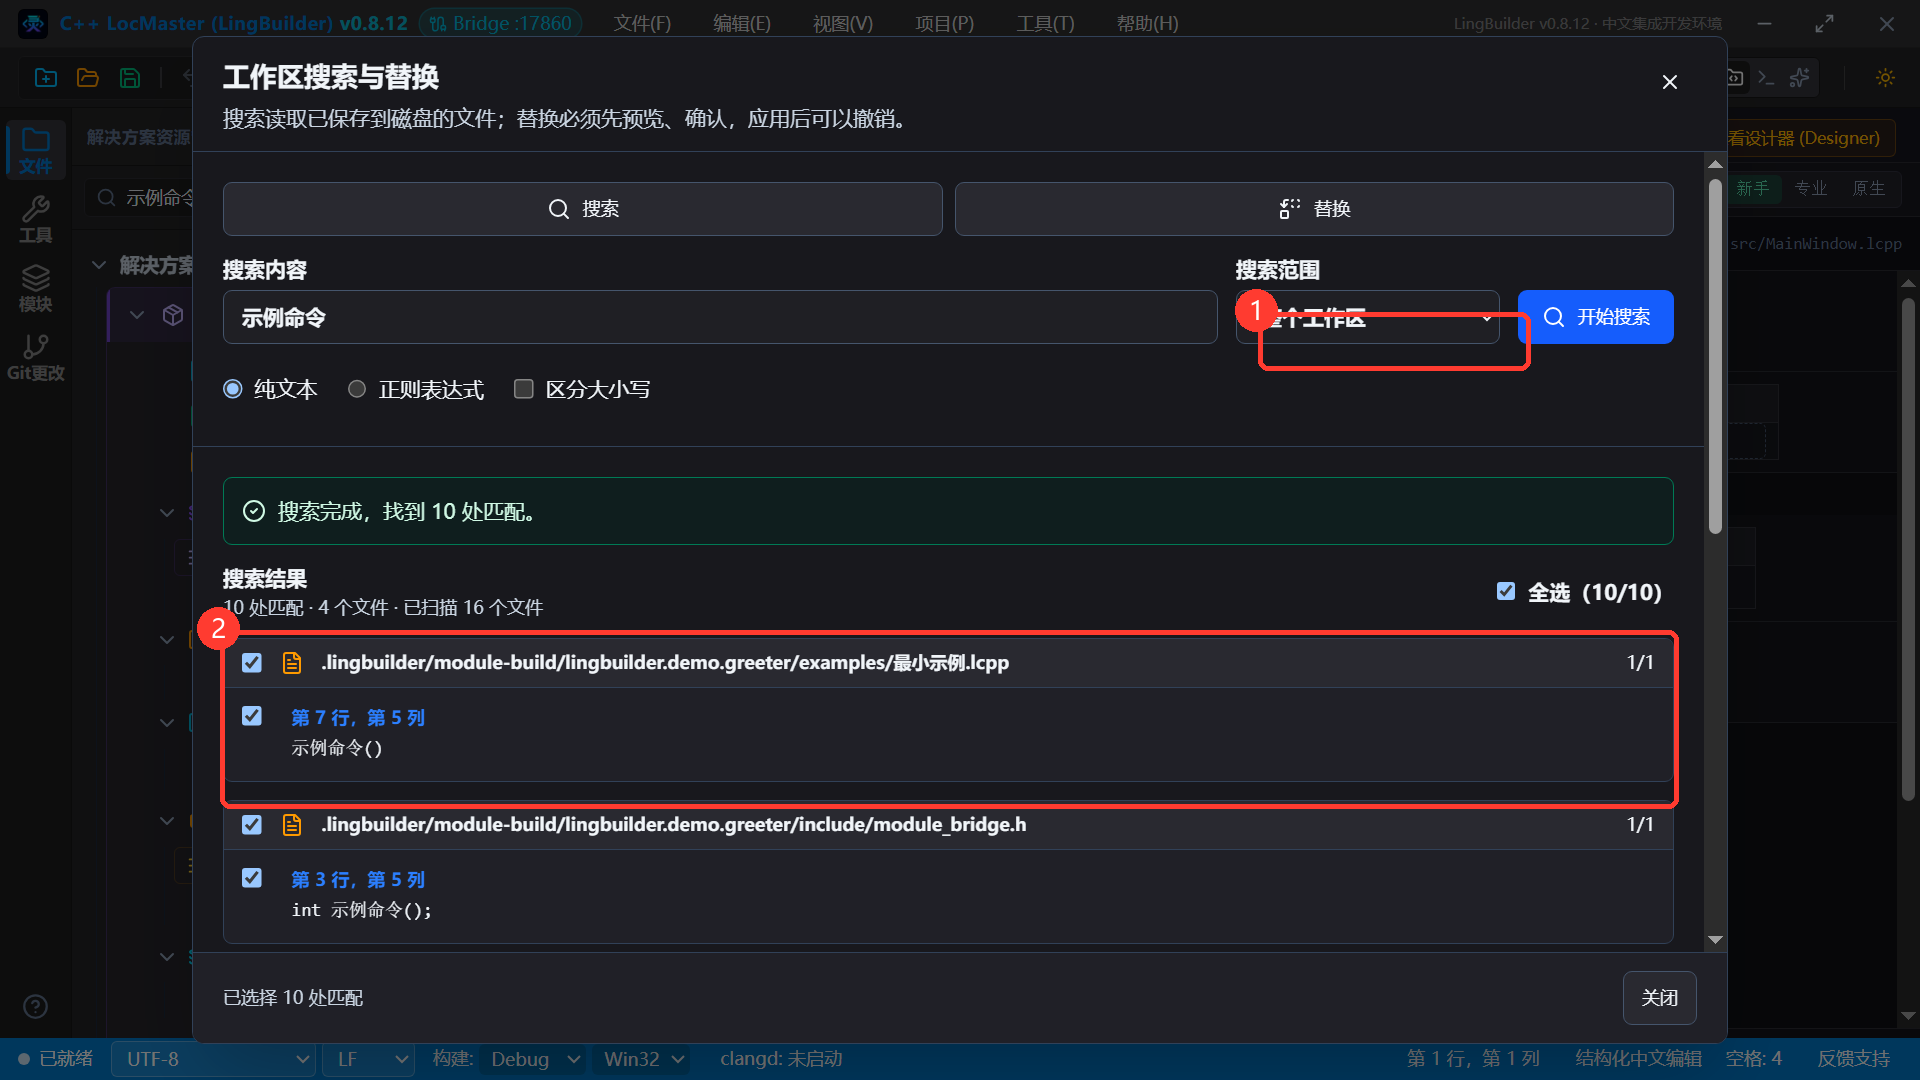Open the UTF-8 encoding dropdown

[x=214, y=1059]
